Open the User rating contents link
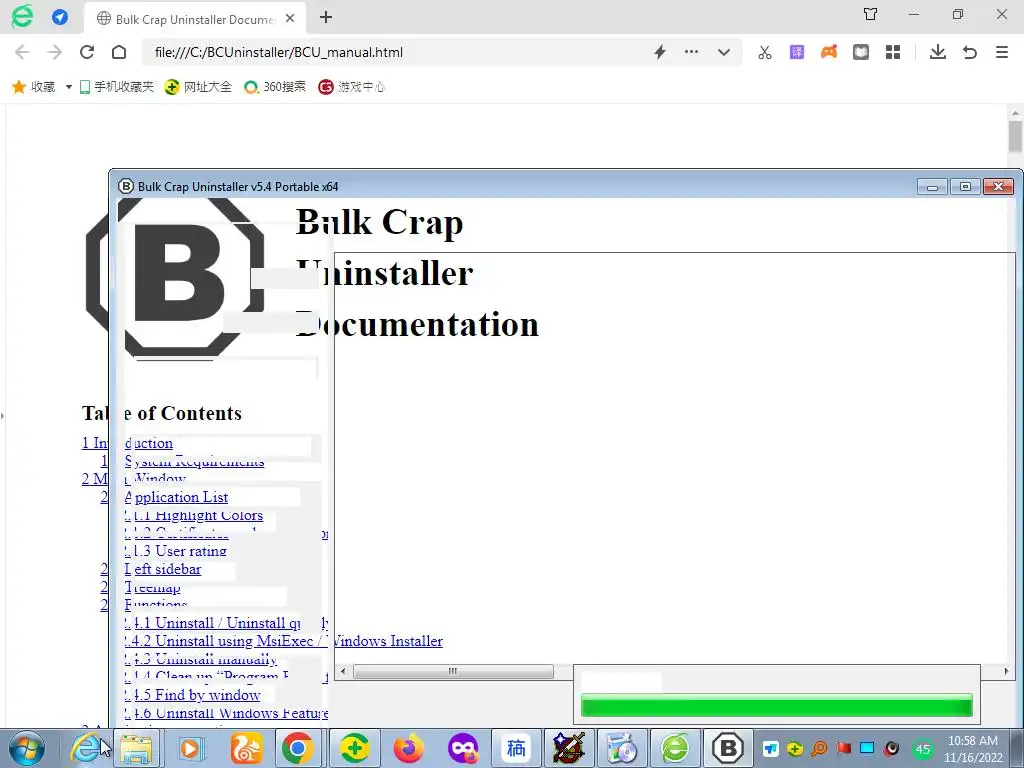1024x768 pixels. (x=176, y=551)
